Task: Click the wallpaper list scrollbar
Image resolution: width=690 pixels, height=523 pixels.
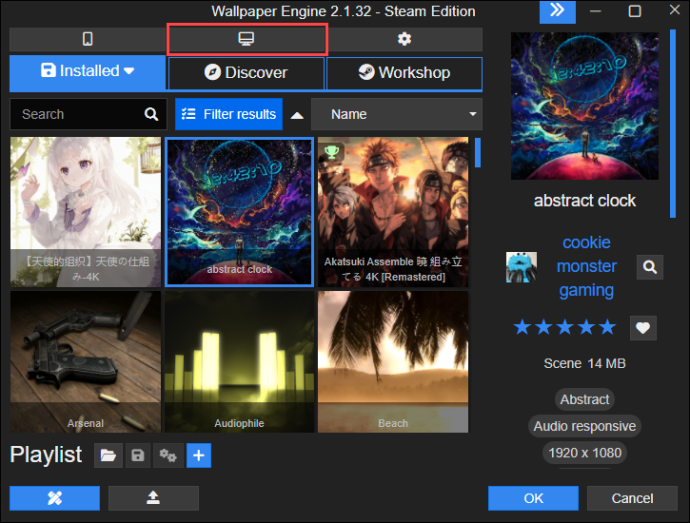Action: pos(478,153)
